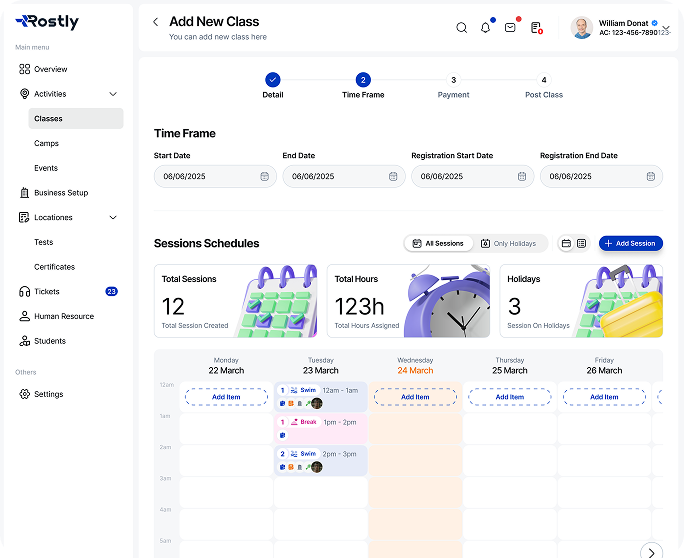Image resolution: width=684 pixels, height=558 pixels.
Task: Go back with the left arrow
Action: [x=156, y=22]
